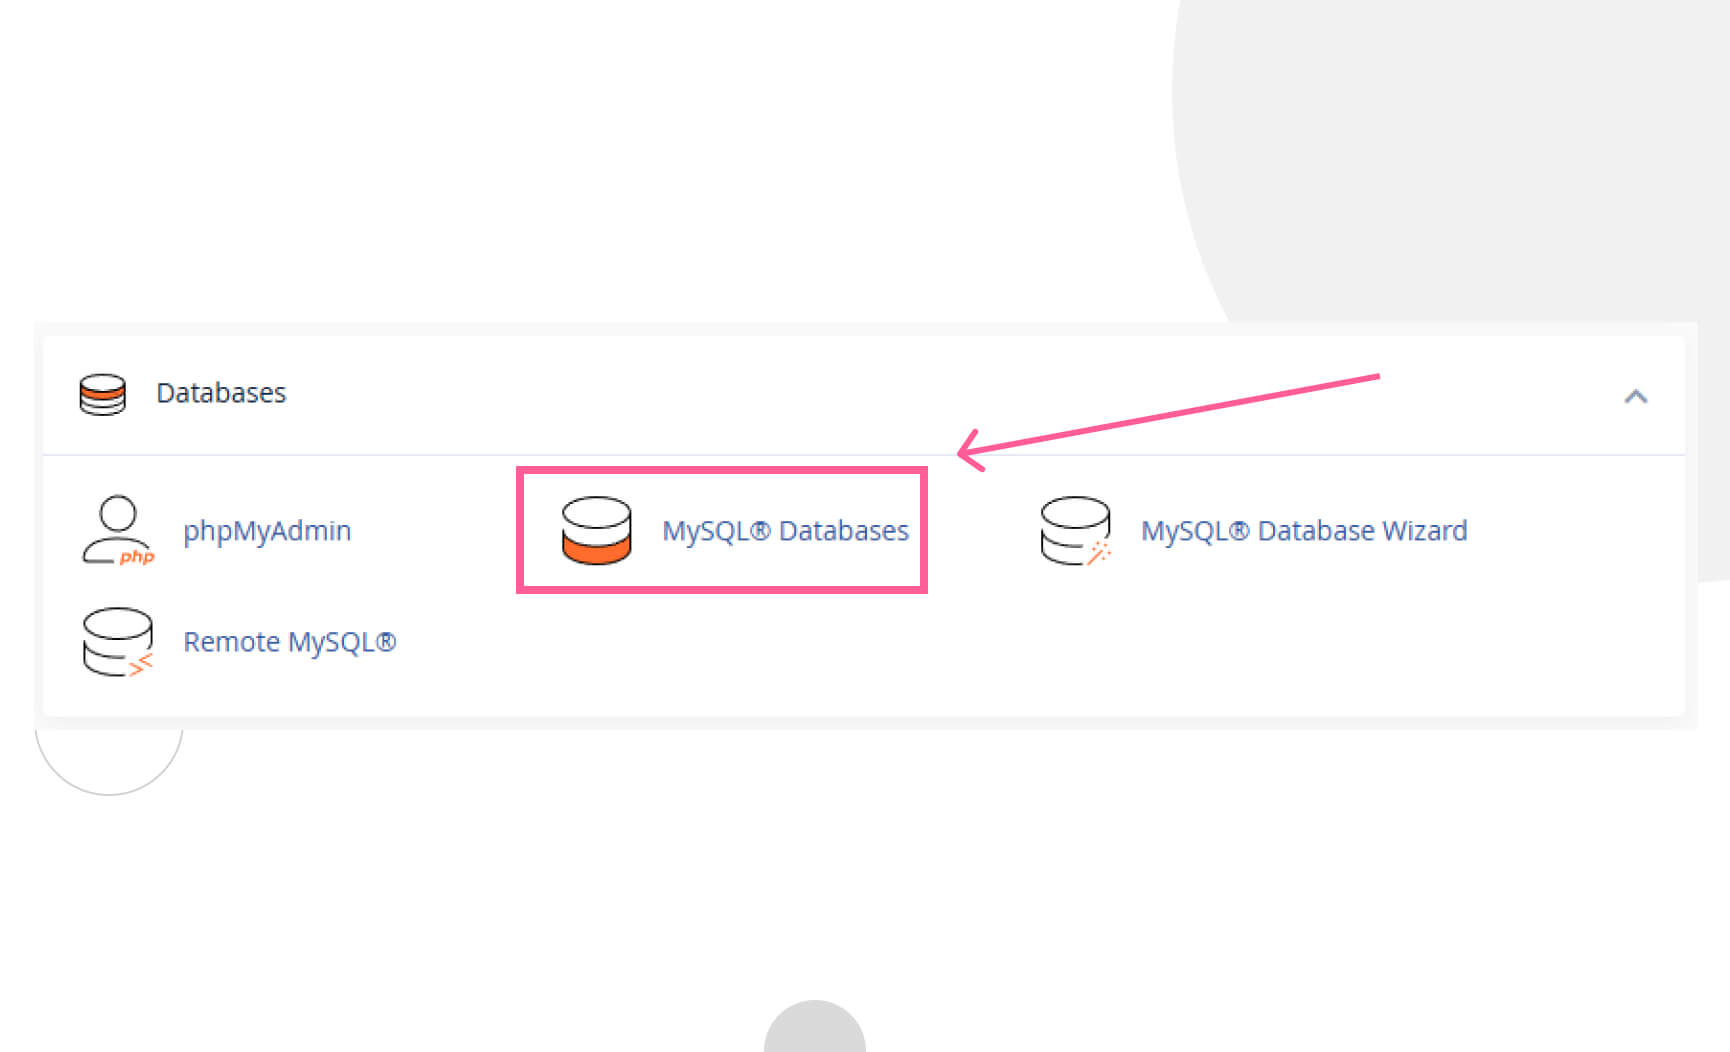Launch the MySQL® Database Wizard link
Image resolution: width=1730 pixels, height=1052 pixels.
coord(1303,531)
